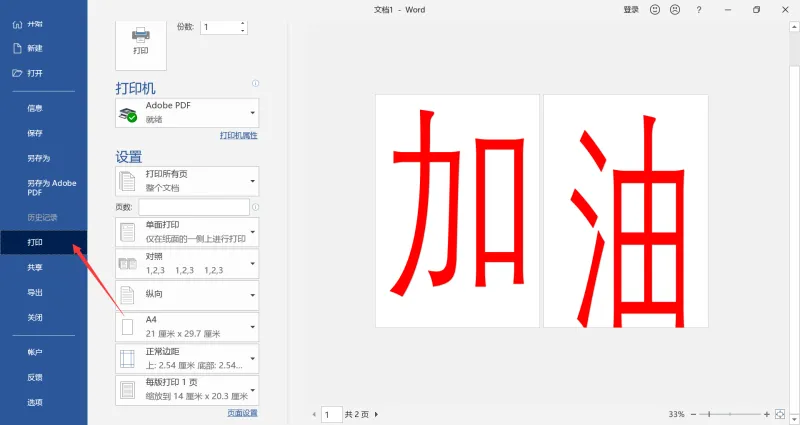
Task: Increase copies count with up stepper
Action: [243, 23]
